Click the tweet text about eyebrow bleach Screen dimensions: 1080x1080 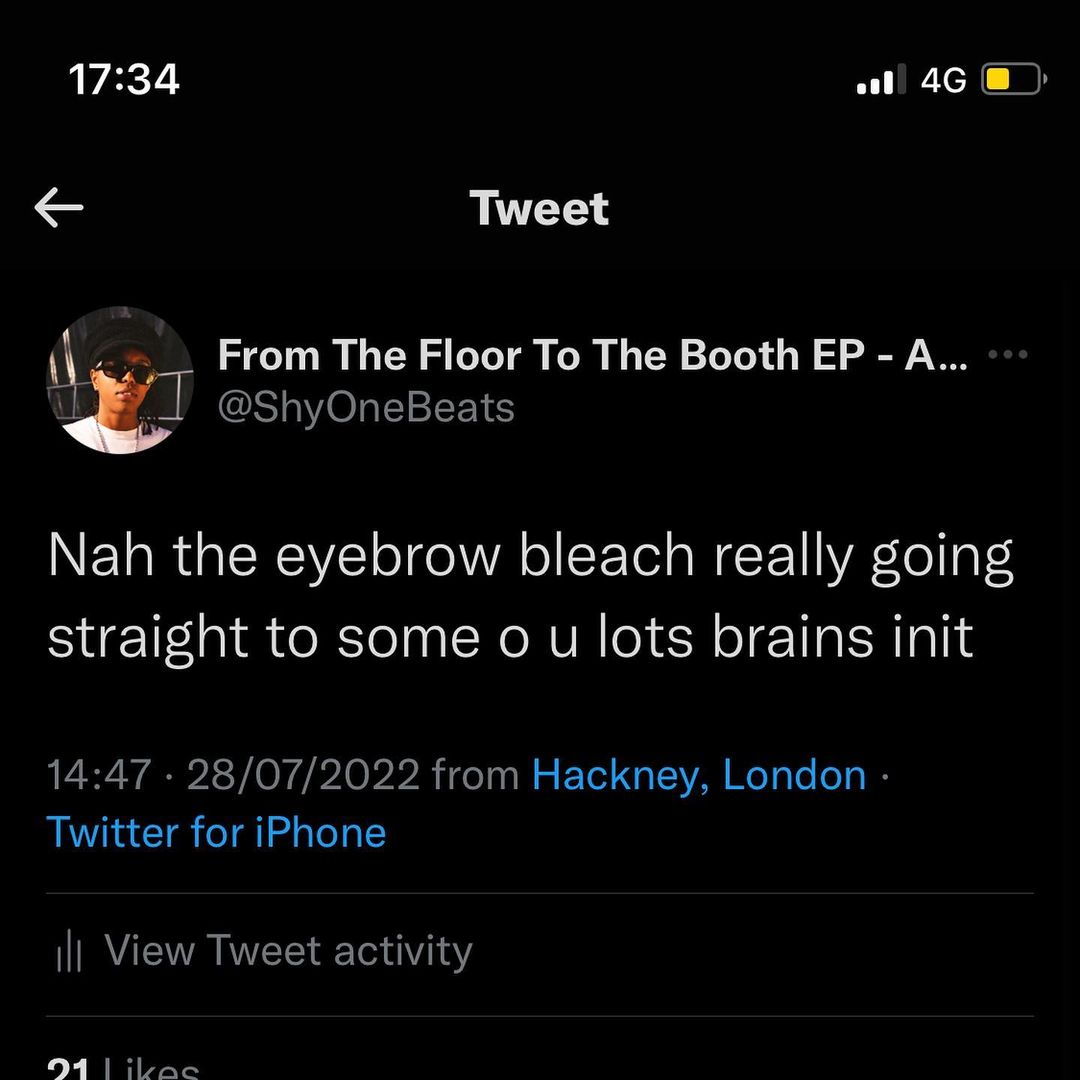coord(530,596)
